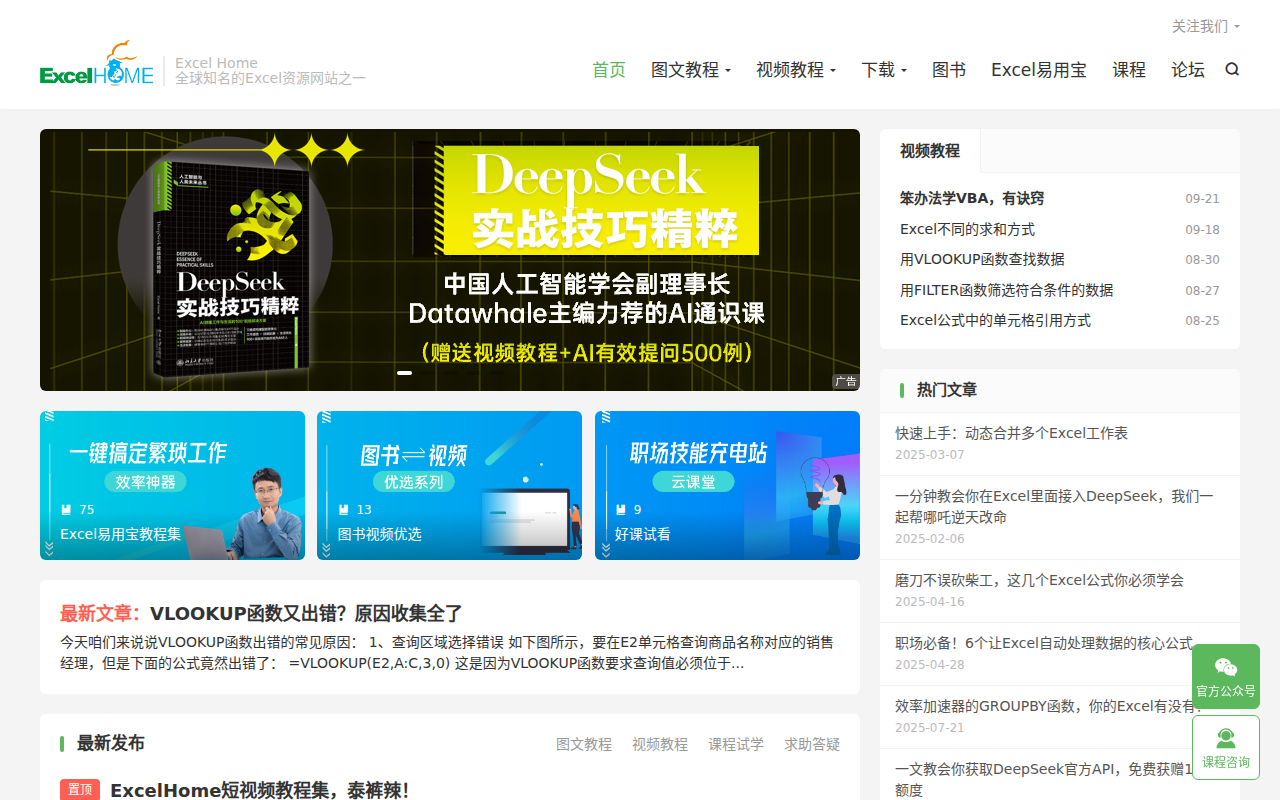Click the ExcelHome logo
Image resolution: width=1280 pixels, height=800 pixels.
pyautogui.click(x=97, y=64)
